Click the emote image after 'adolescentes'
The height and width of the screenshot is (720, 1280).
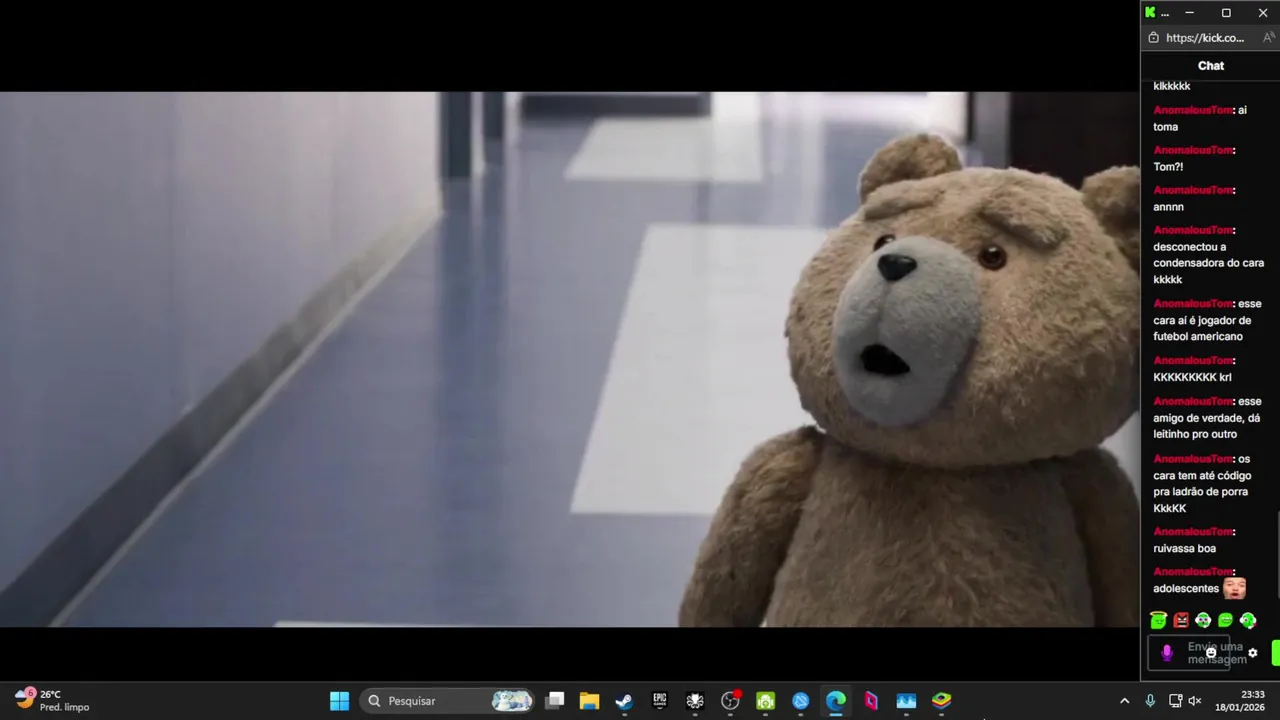coord(1234,587)
